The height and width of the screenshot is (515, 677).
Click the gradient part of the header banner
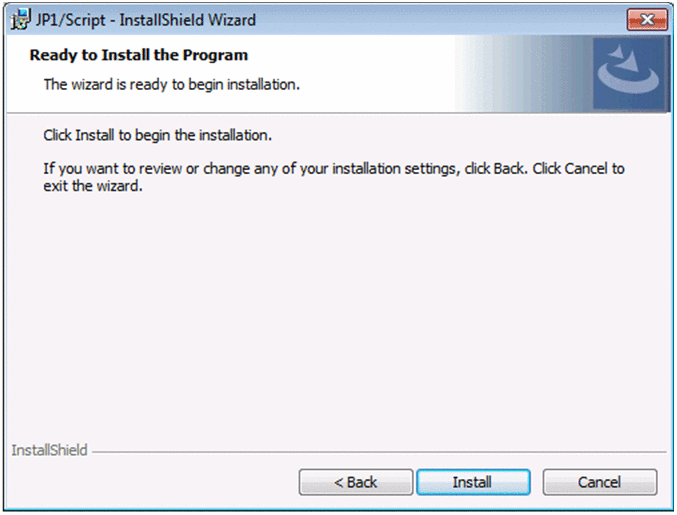(x=520, y=74)
